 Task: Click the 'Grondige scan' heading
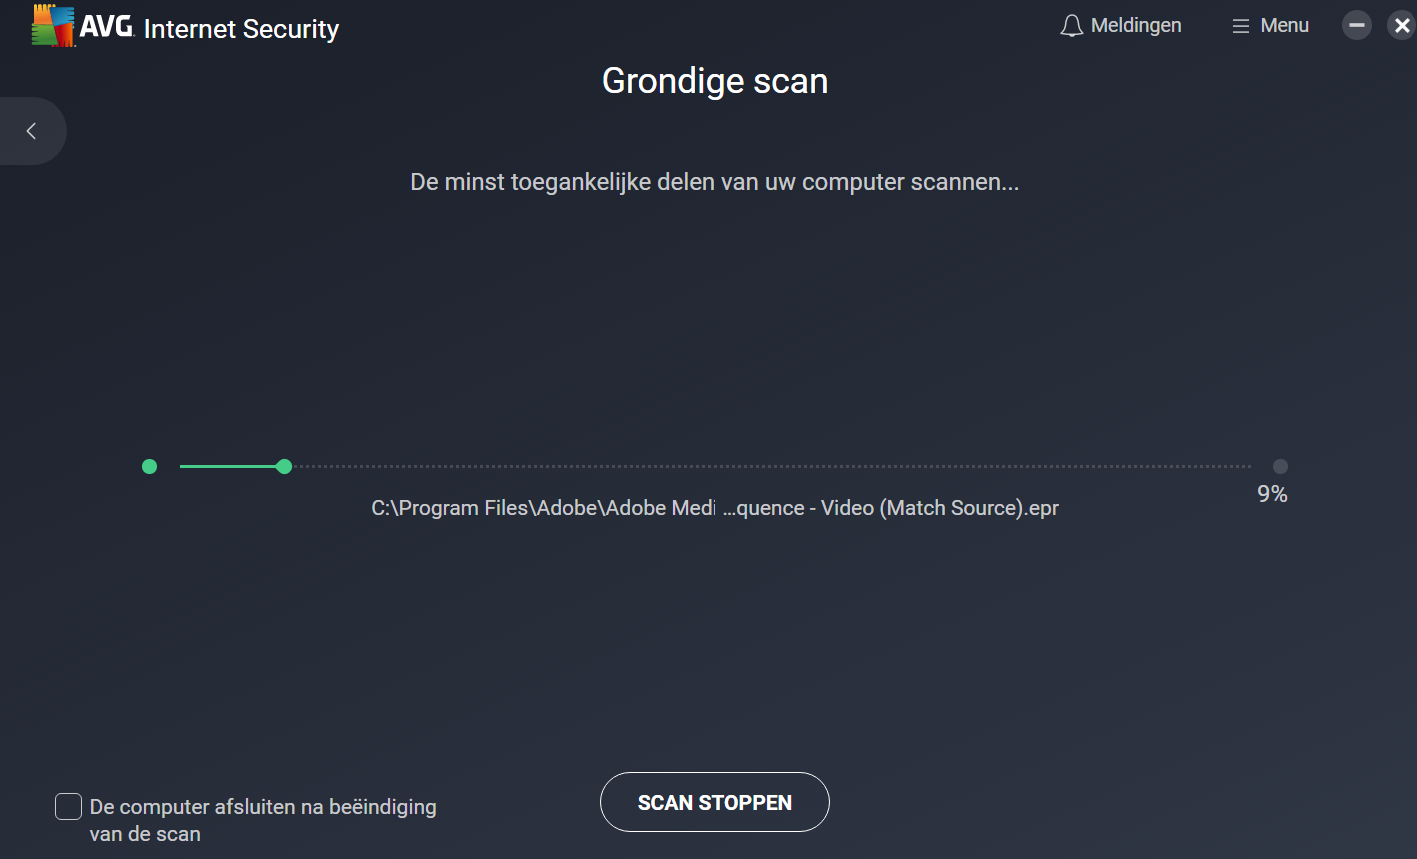click(714, 81)
